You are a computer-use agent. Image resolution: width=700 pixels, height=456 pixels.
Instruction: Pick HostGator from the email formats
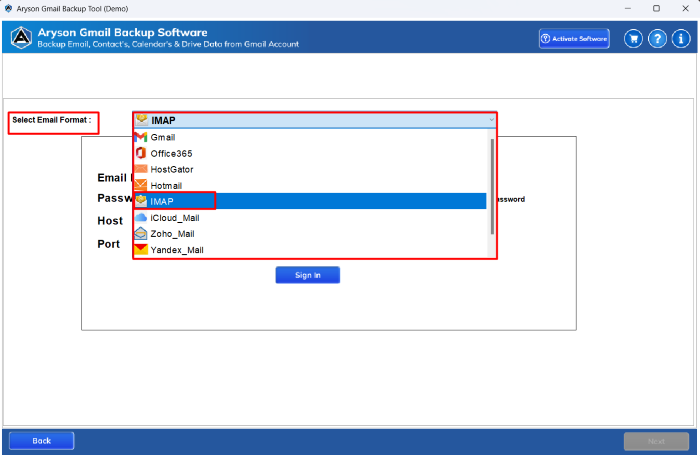pos(310,169)
